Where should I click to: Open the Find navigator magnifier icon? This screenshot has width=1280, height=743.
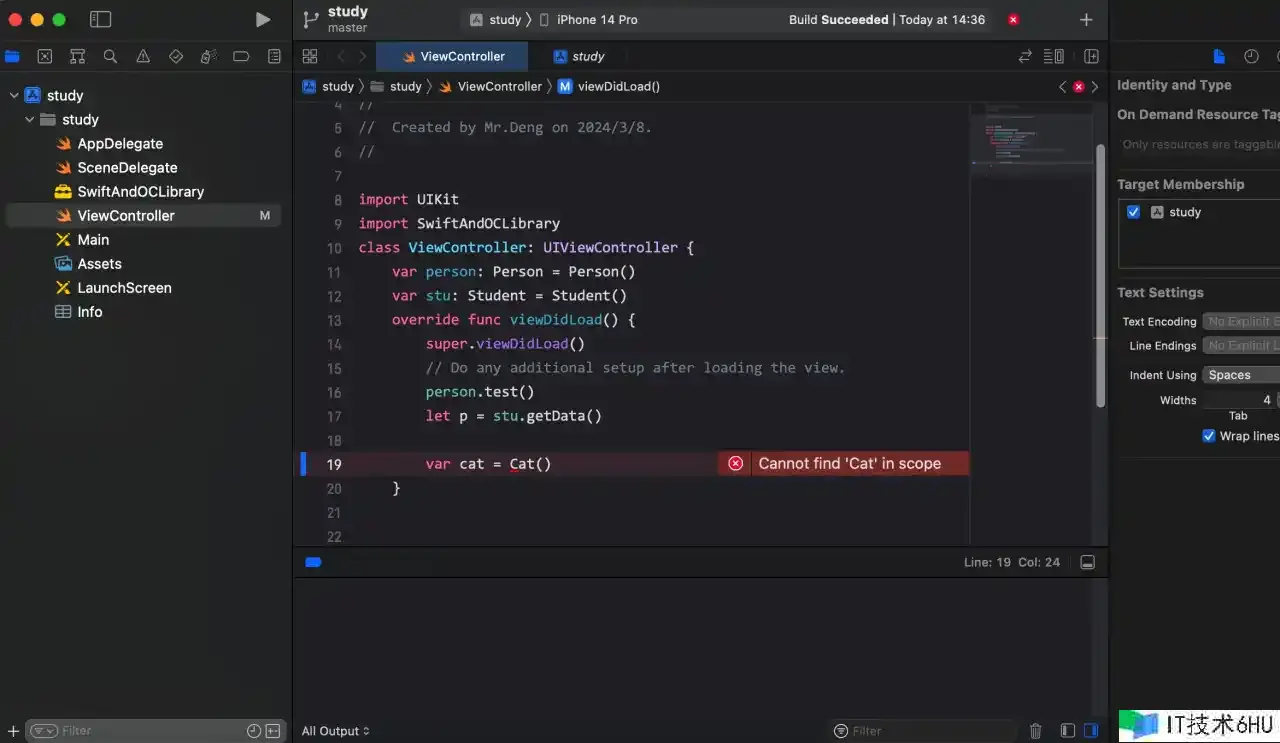110,57
